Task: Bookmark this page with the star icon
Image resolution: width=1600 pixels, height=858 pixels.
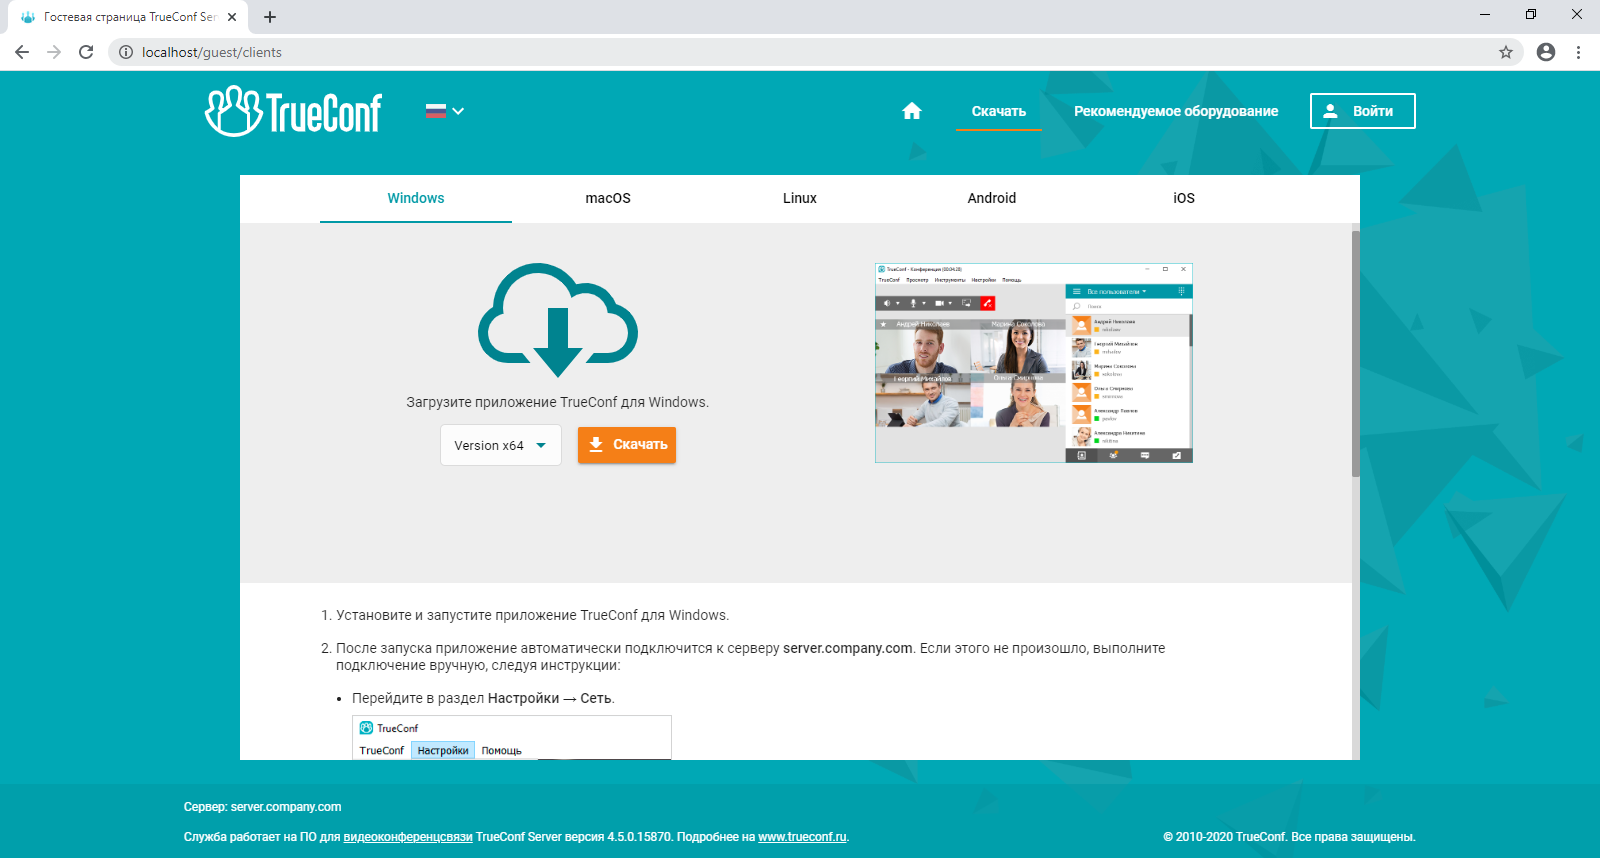Action: pos(1506,52)
